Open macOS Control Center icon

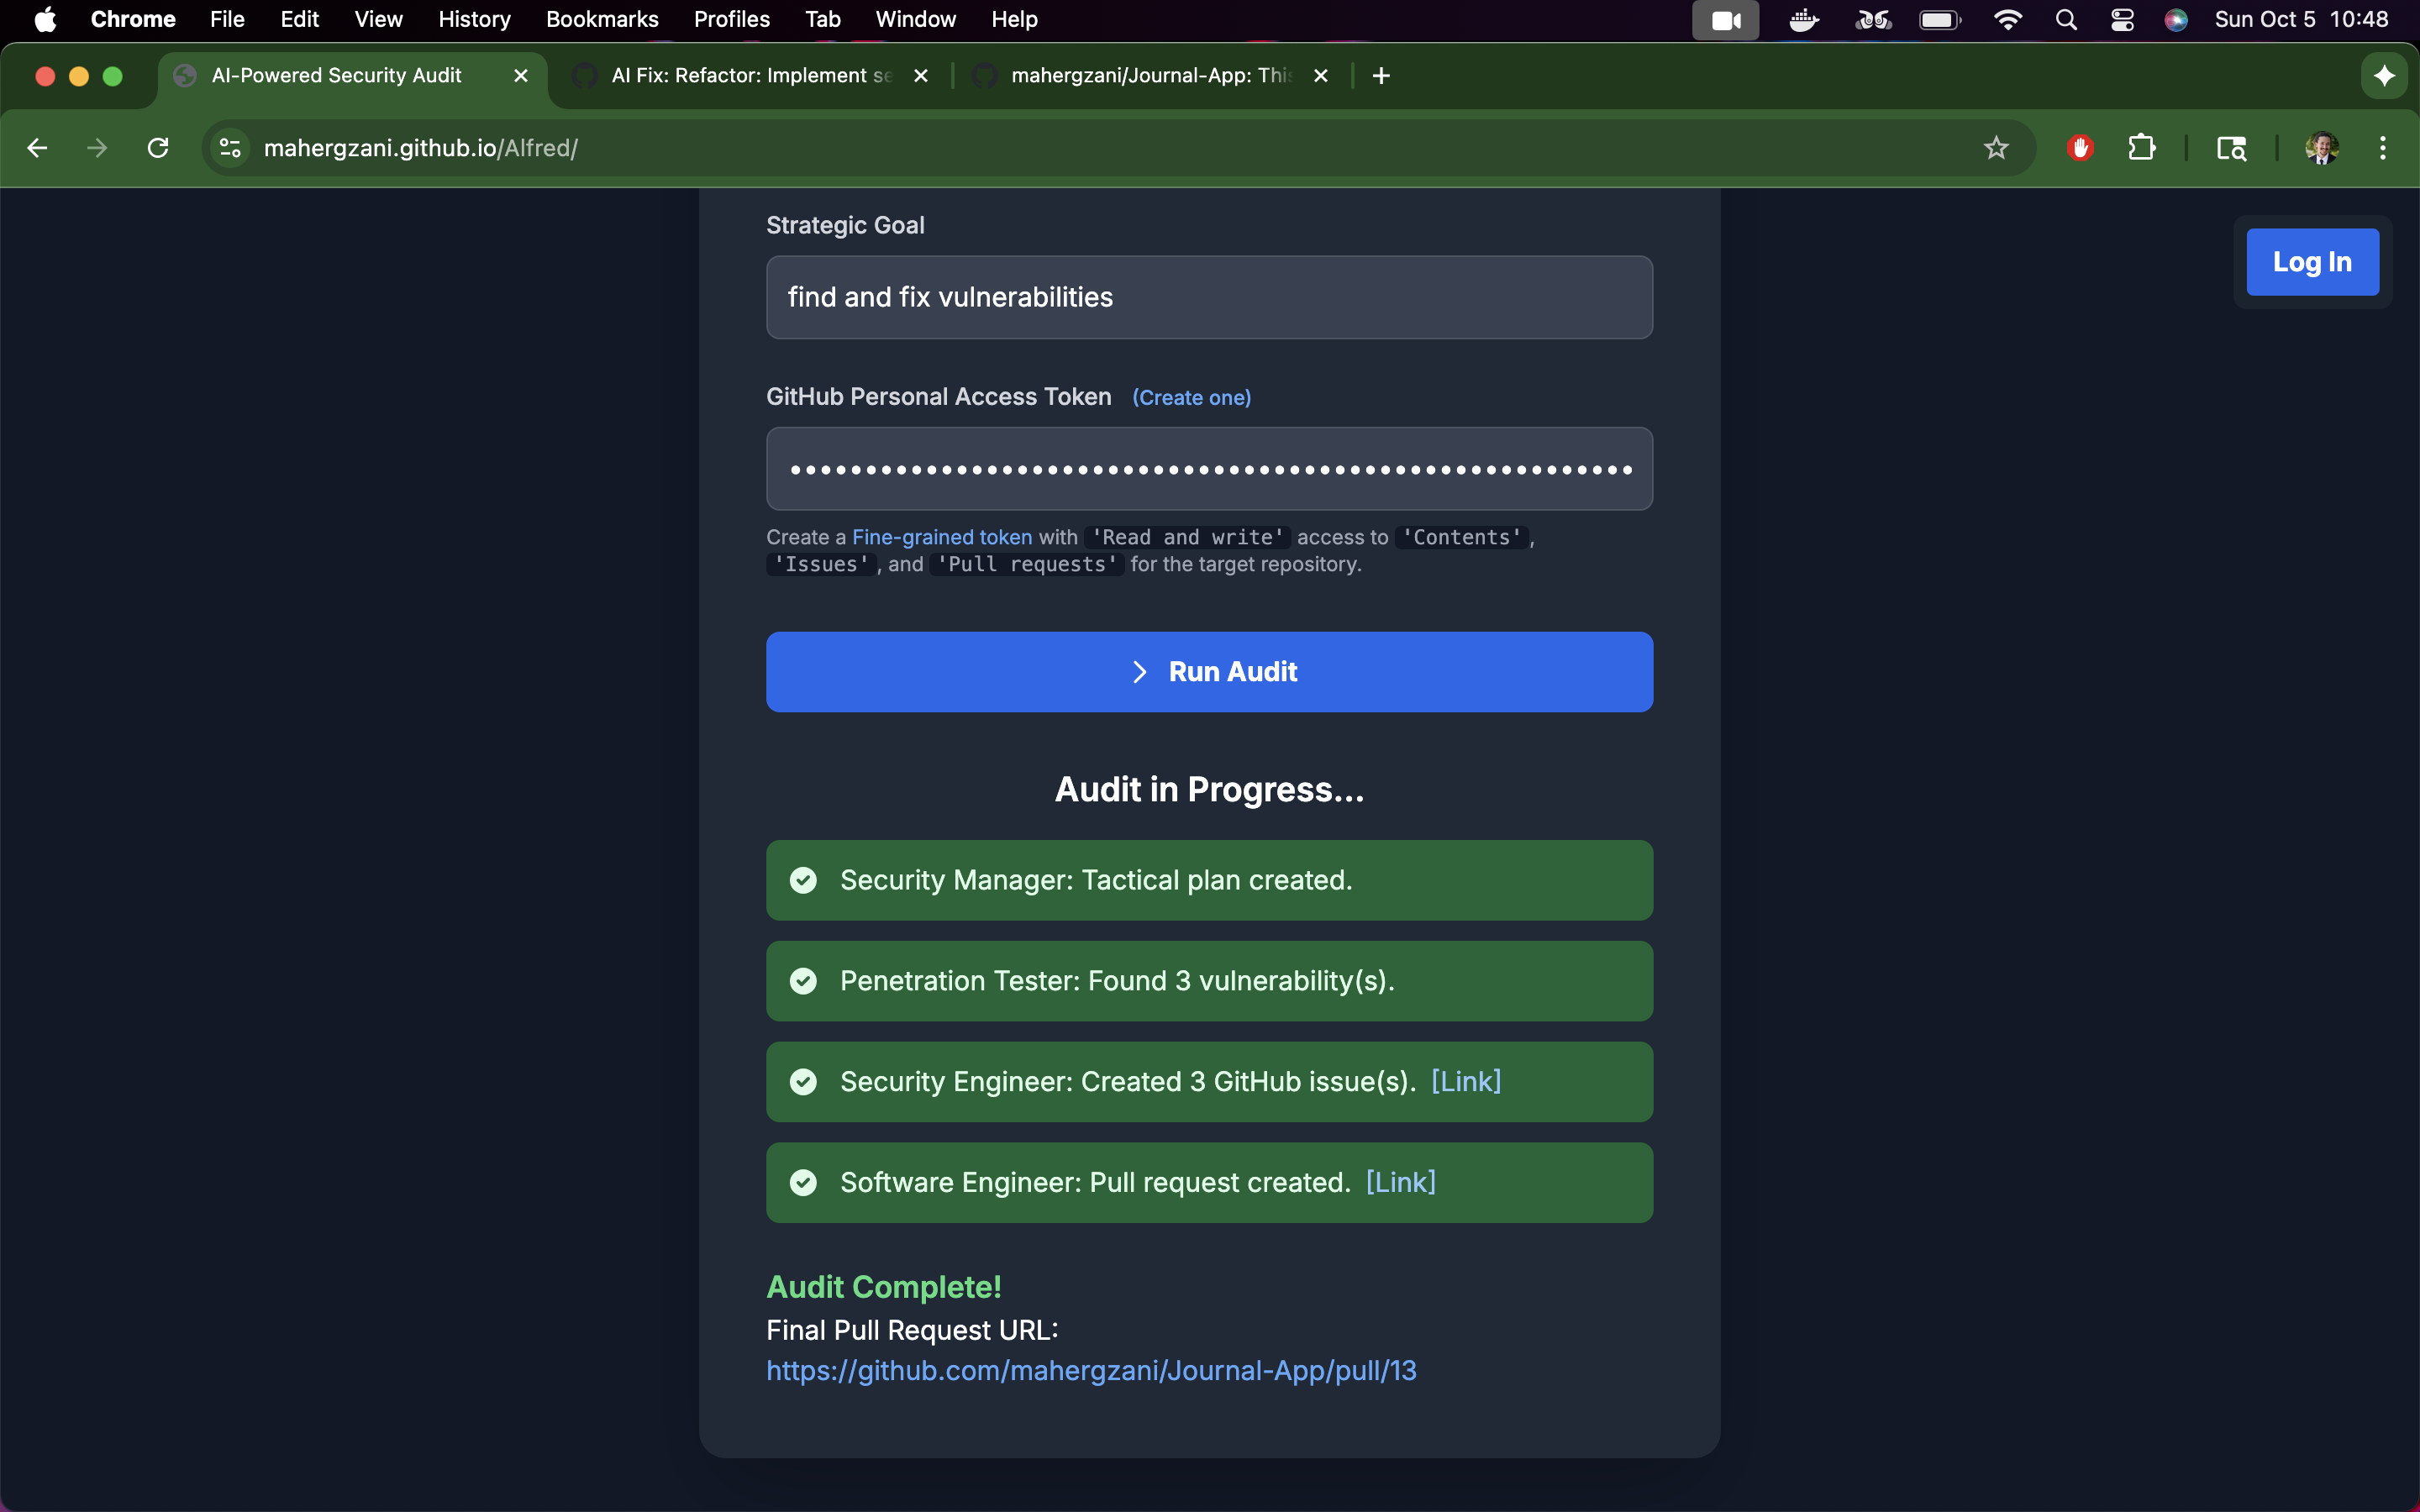2122,20
